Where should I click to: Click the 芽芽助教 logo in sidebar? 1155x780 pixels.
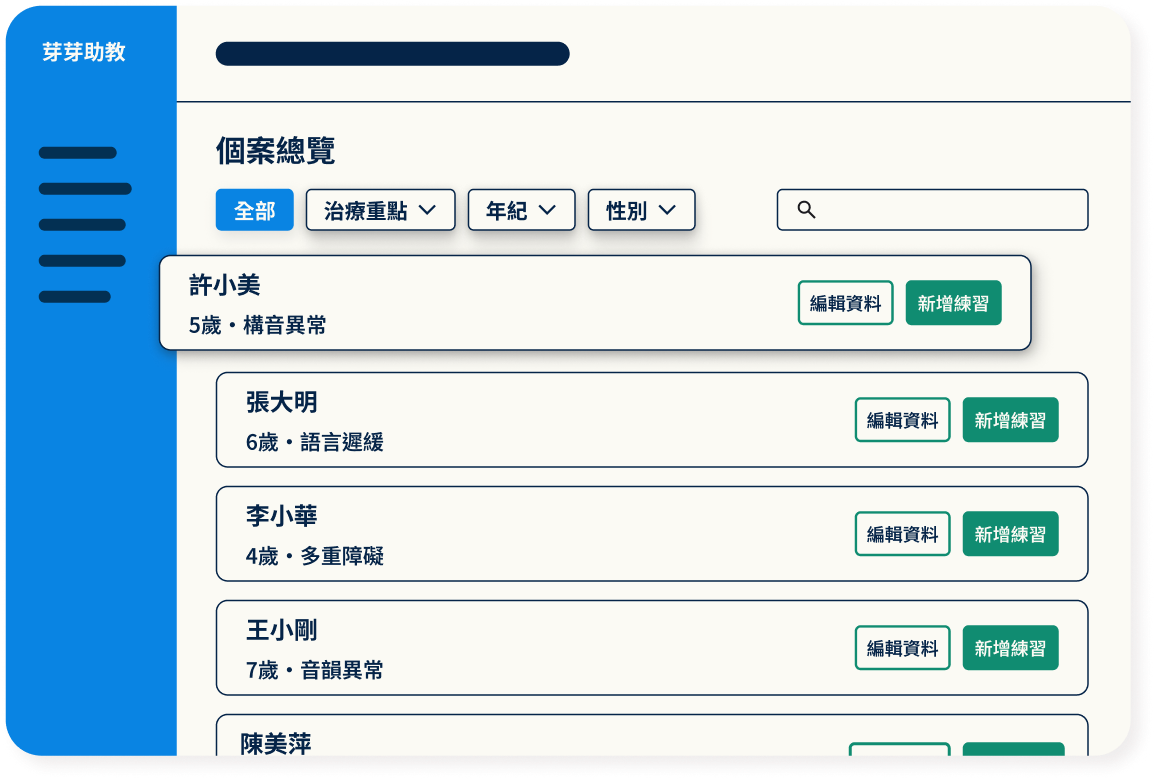tap(84, 52)
